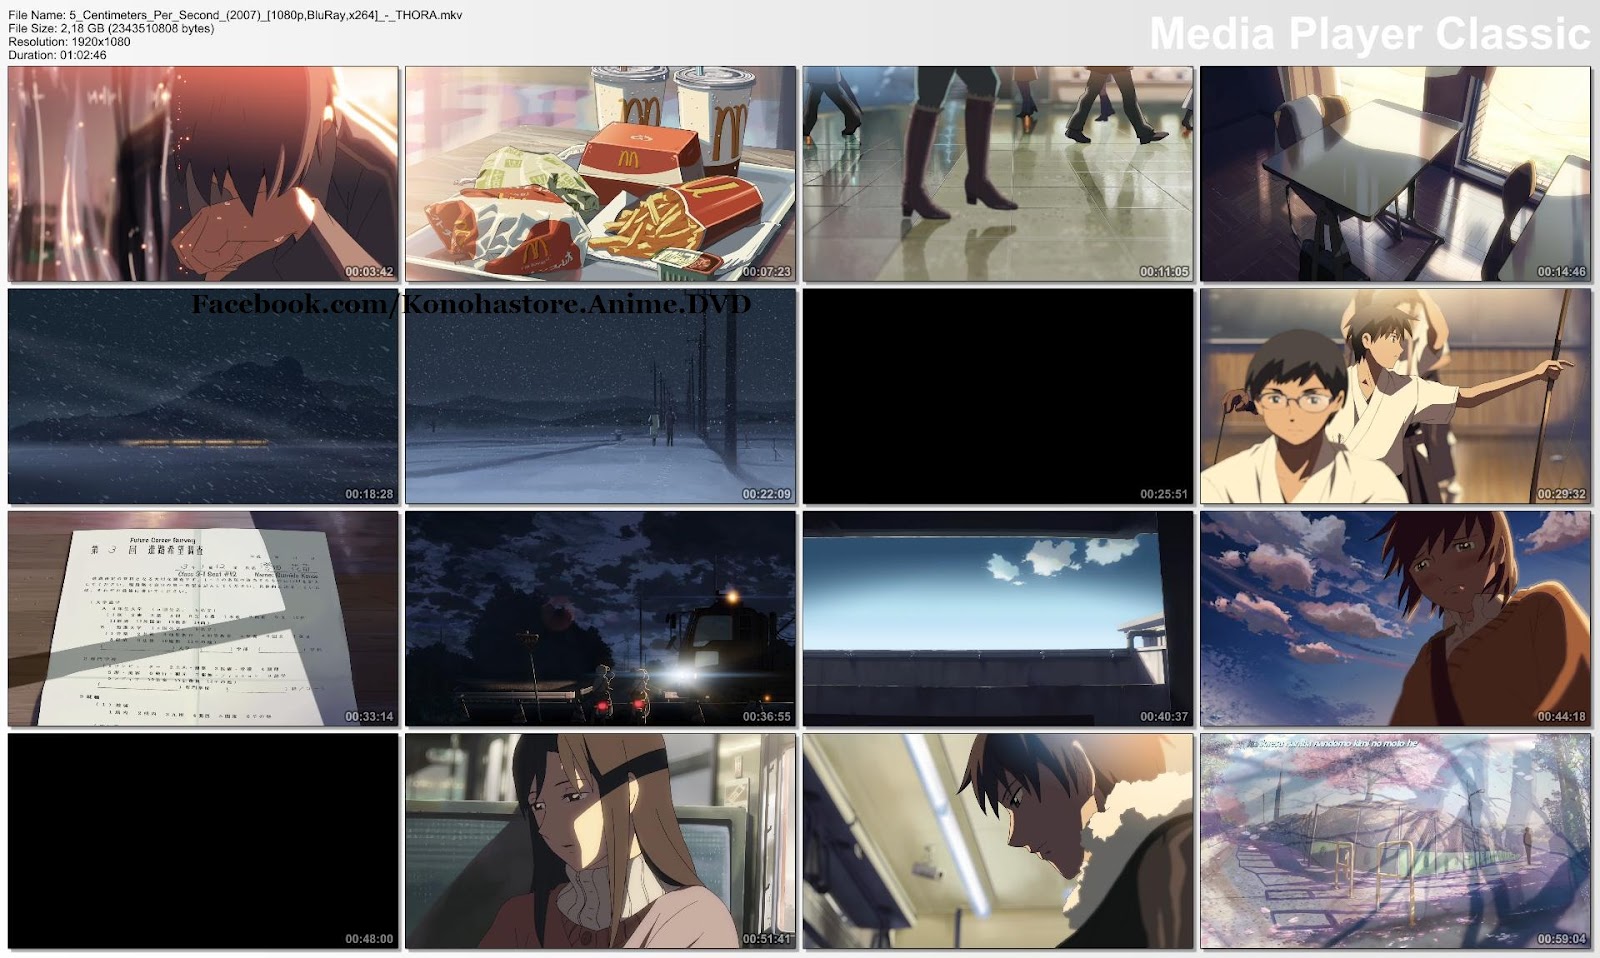
Task: Click the Duration 01:02:46 line
Action: coord(57,55)
